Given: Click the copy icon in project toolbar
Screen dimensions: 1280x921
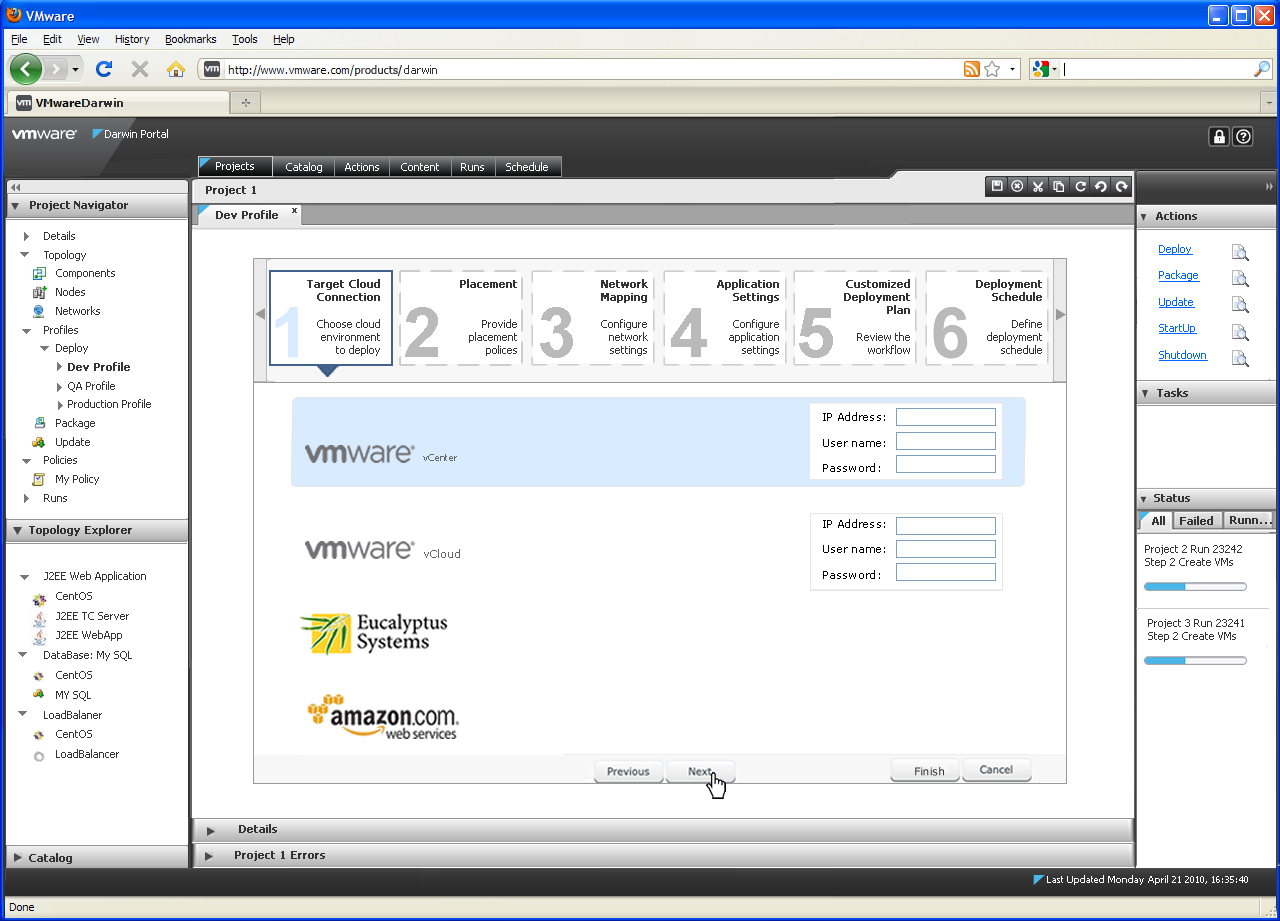Looking at the screenshot, I should click(x=1059, y=186).
